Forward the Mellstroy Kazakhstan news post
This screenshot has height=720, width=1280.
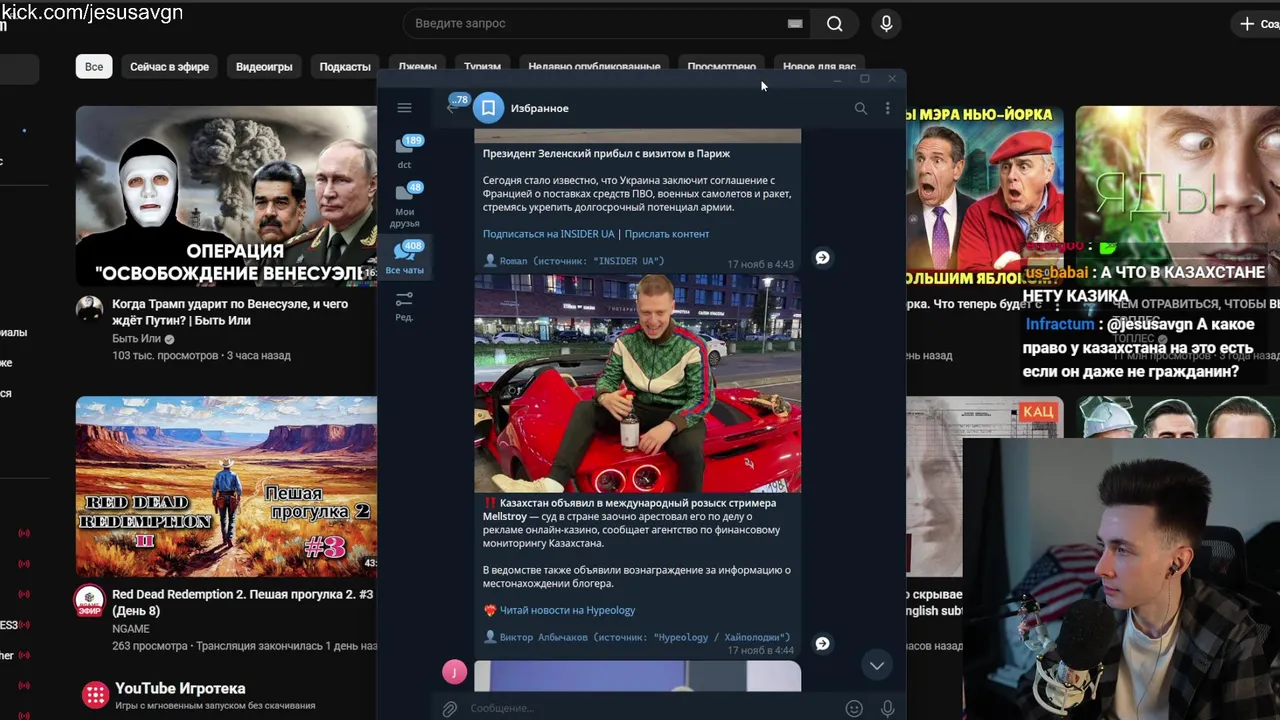pos(822,643)
